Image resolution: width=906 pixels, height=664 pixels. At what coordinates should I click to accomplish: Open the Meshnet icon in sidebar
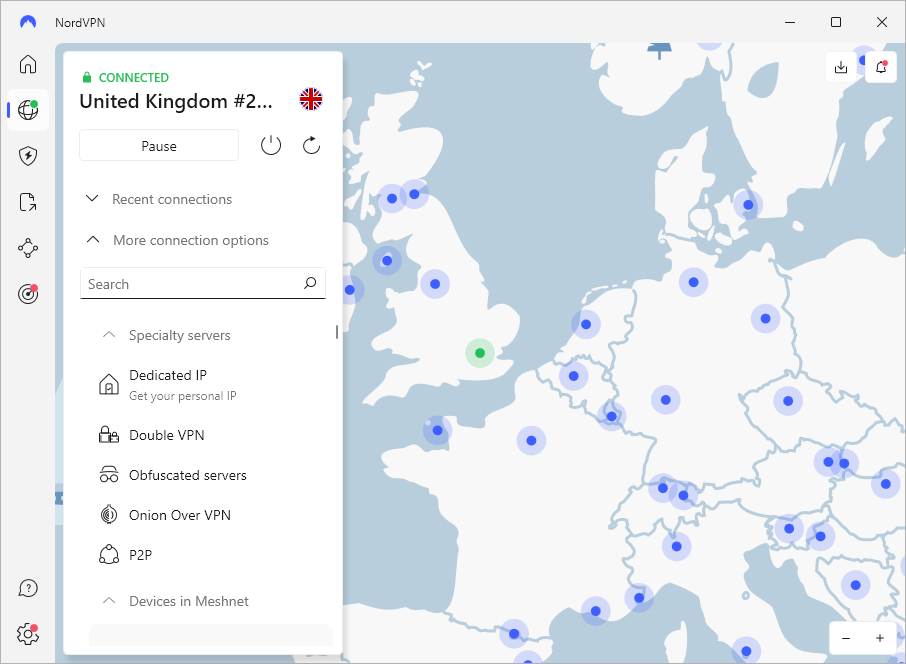28,248
